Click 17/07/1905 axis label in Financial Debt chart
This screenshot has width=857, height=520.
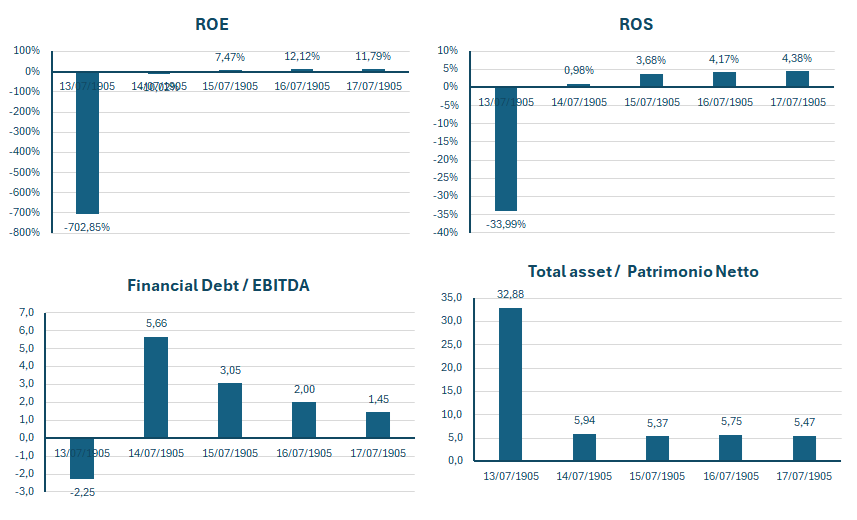point(378,453)
